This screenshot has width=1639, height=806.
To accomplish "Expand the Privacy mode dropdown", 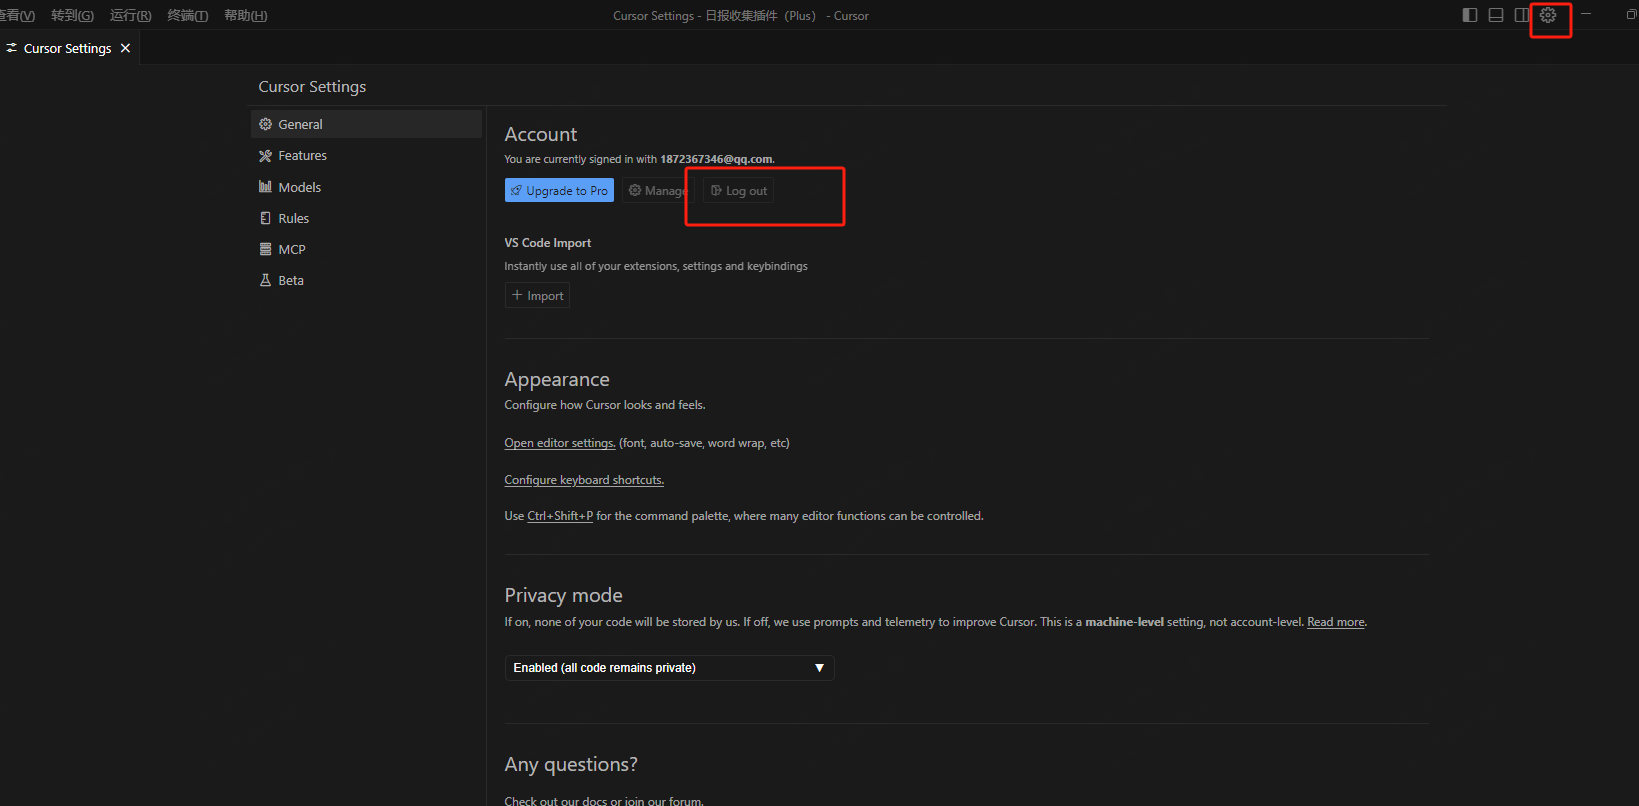I will point(669,667).
